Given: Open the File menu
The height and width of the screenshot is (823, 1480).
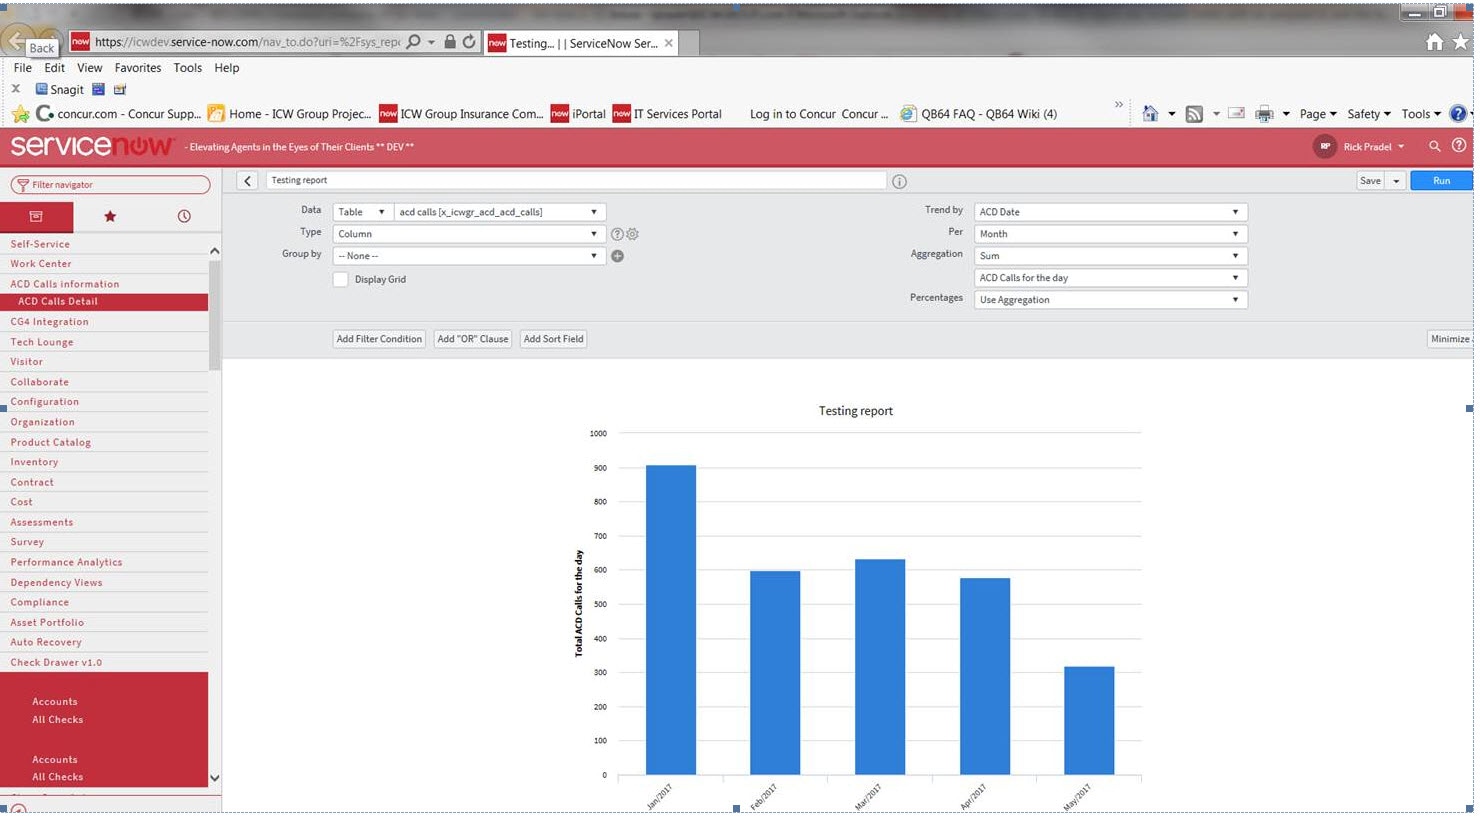Looking at the screenshot, I should tap(23, 68).
